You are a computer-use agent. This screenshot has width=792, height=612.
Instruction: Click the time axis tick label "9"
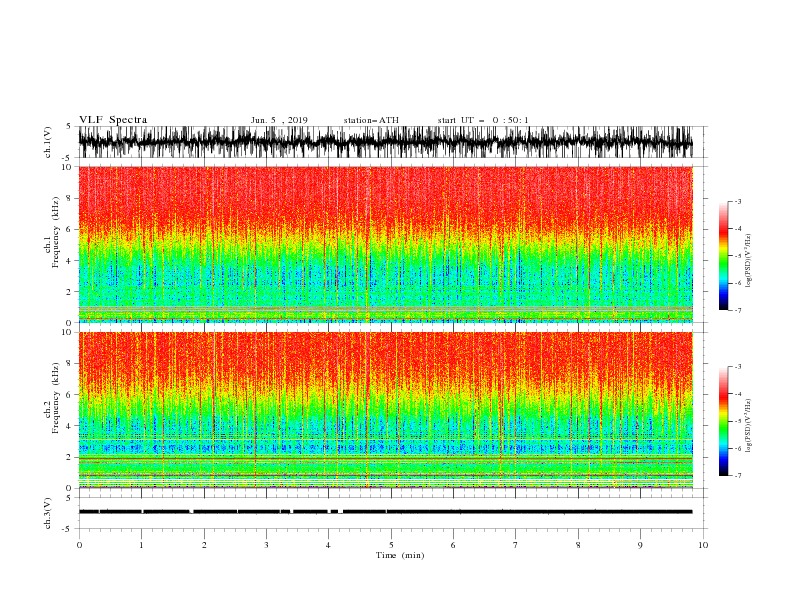pyautogui.click(x=640, y=545)
